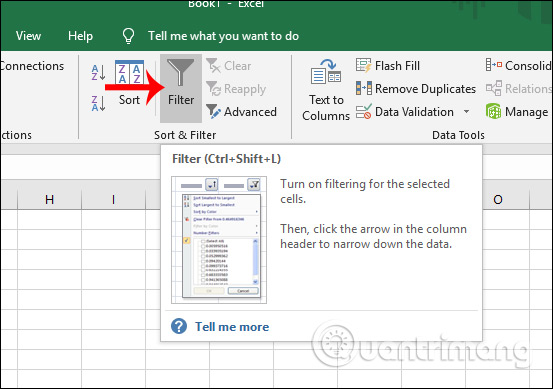Click the Tell me more link
This screenshot has height=389, width=553.
(x=232, y=327)
